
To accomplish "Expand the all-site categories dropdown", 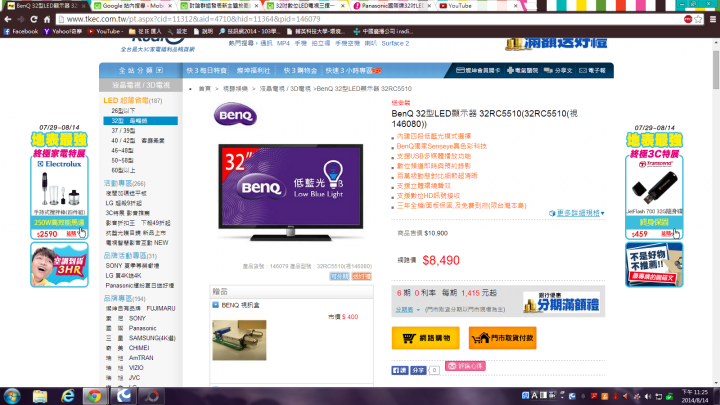I will tap(141, 70).
